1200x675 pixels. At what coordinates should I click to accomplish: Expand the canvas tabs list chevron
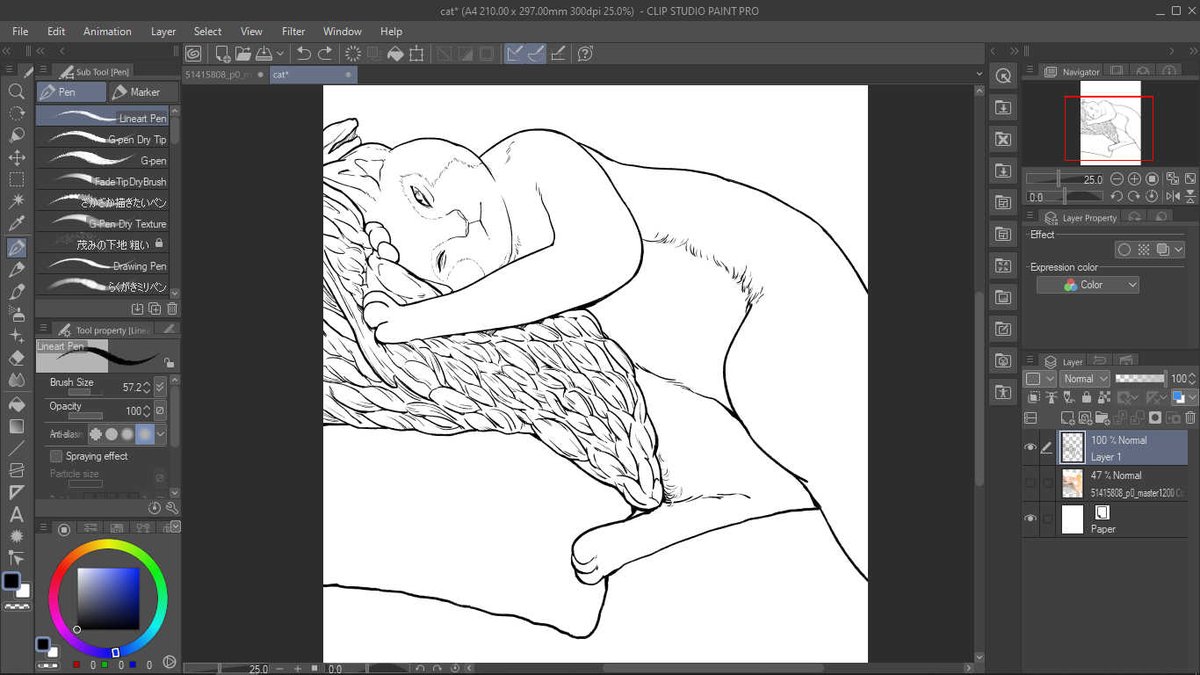[979, 74]
